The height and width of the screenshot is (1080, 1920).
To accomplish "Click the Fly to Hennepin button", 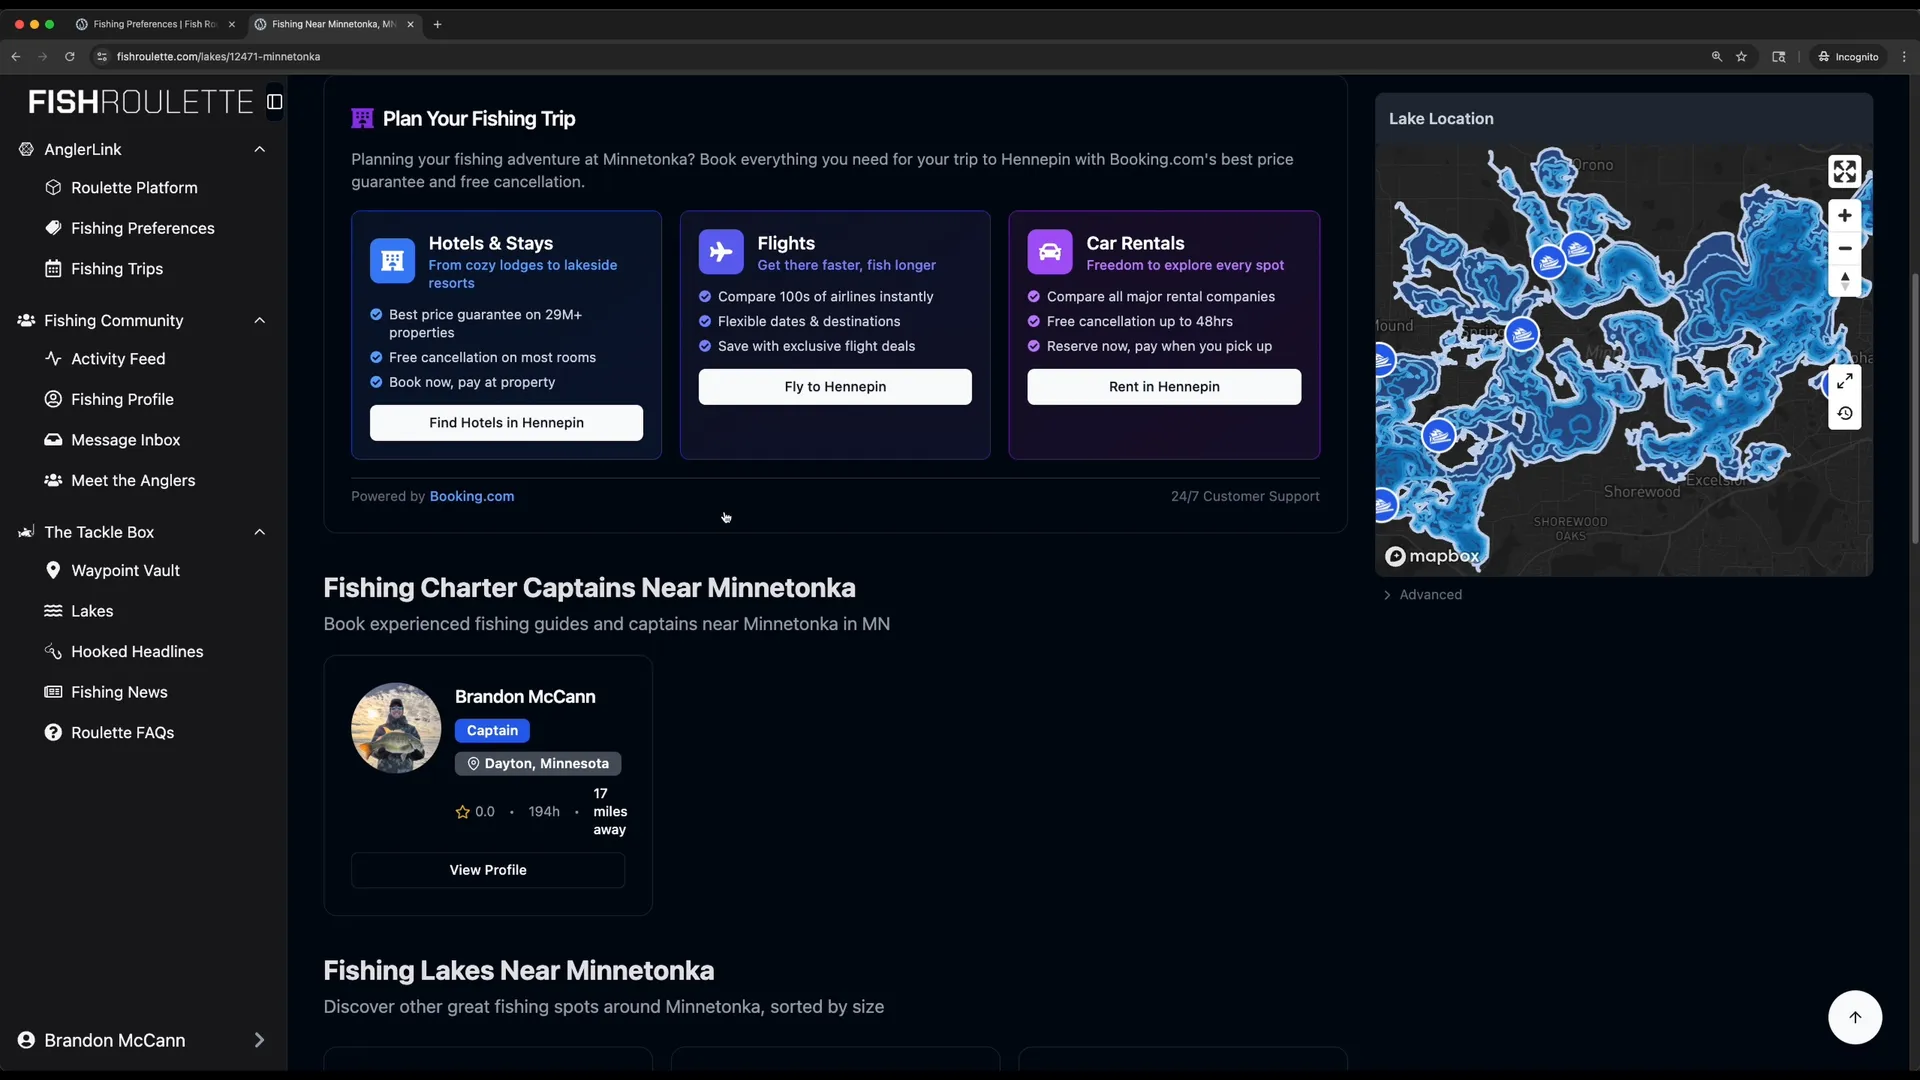I will point(834,386).
